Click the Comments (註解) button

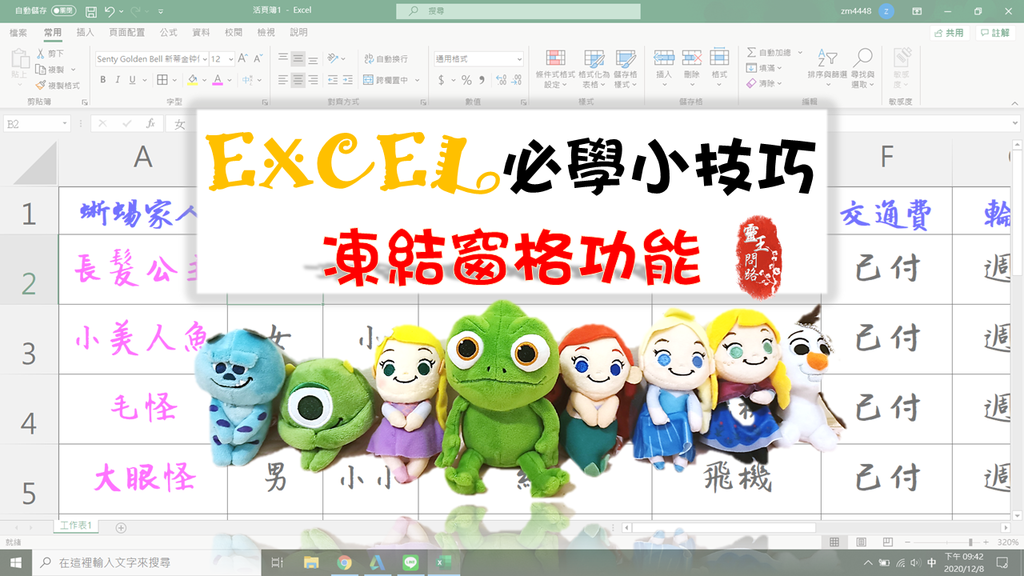(x=995, y=33)
